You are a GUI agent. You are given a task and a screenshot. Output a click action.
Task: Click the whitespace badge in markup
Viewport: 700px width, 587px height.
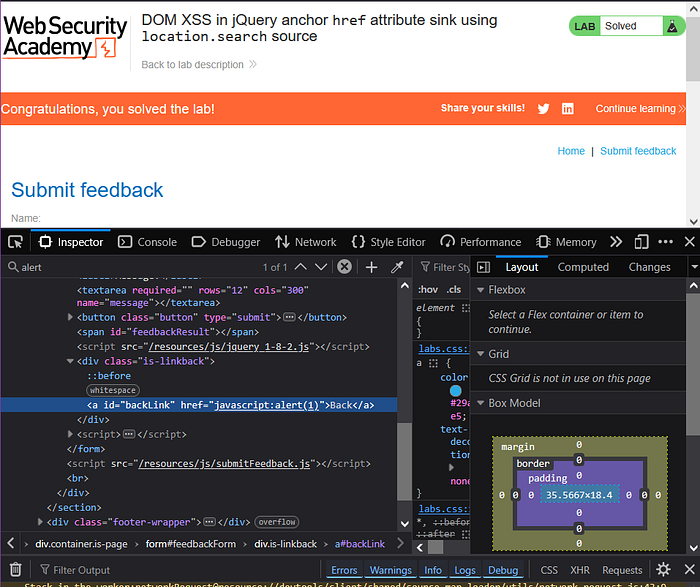click(x=112, y=390)
